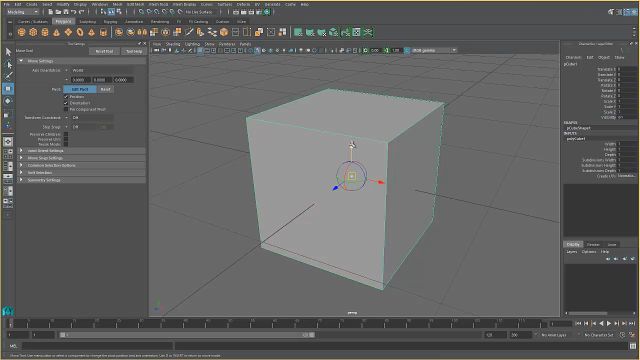Click the IPR render green icon
Viewport: 640px width, 360px height.
coord(267,12)
